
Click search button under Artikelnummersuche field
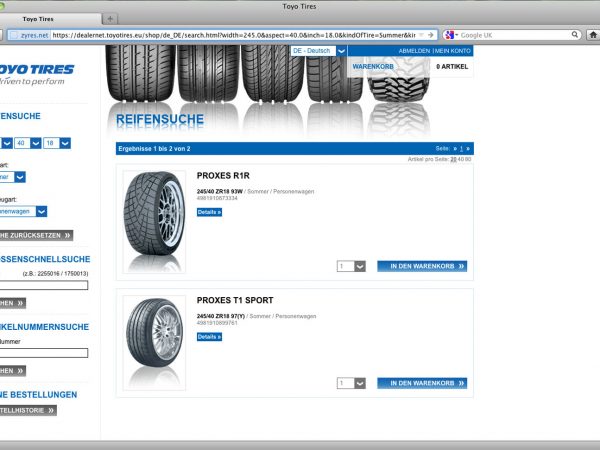13,371
